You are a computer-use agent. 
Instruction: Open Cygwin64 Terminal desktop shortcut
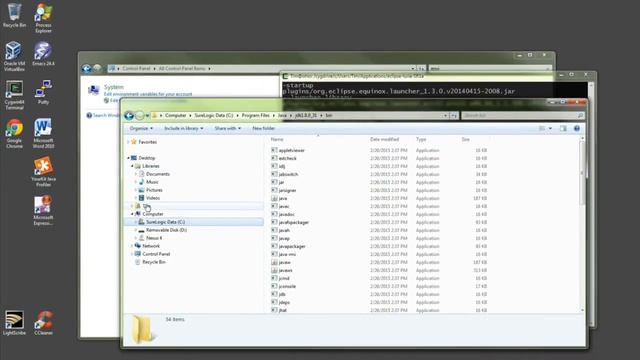(14, 95)
